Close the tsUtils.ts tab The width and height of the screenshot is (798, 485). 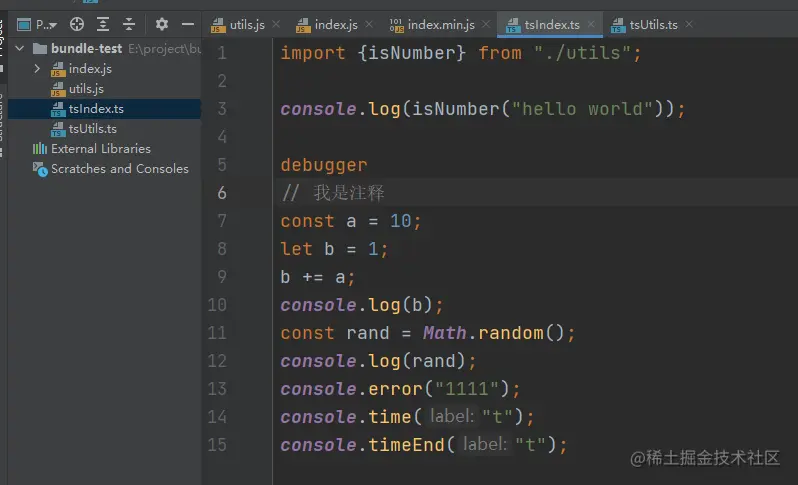point(689,24)
